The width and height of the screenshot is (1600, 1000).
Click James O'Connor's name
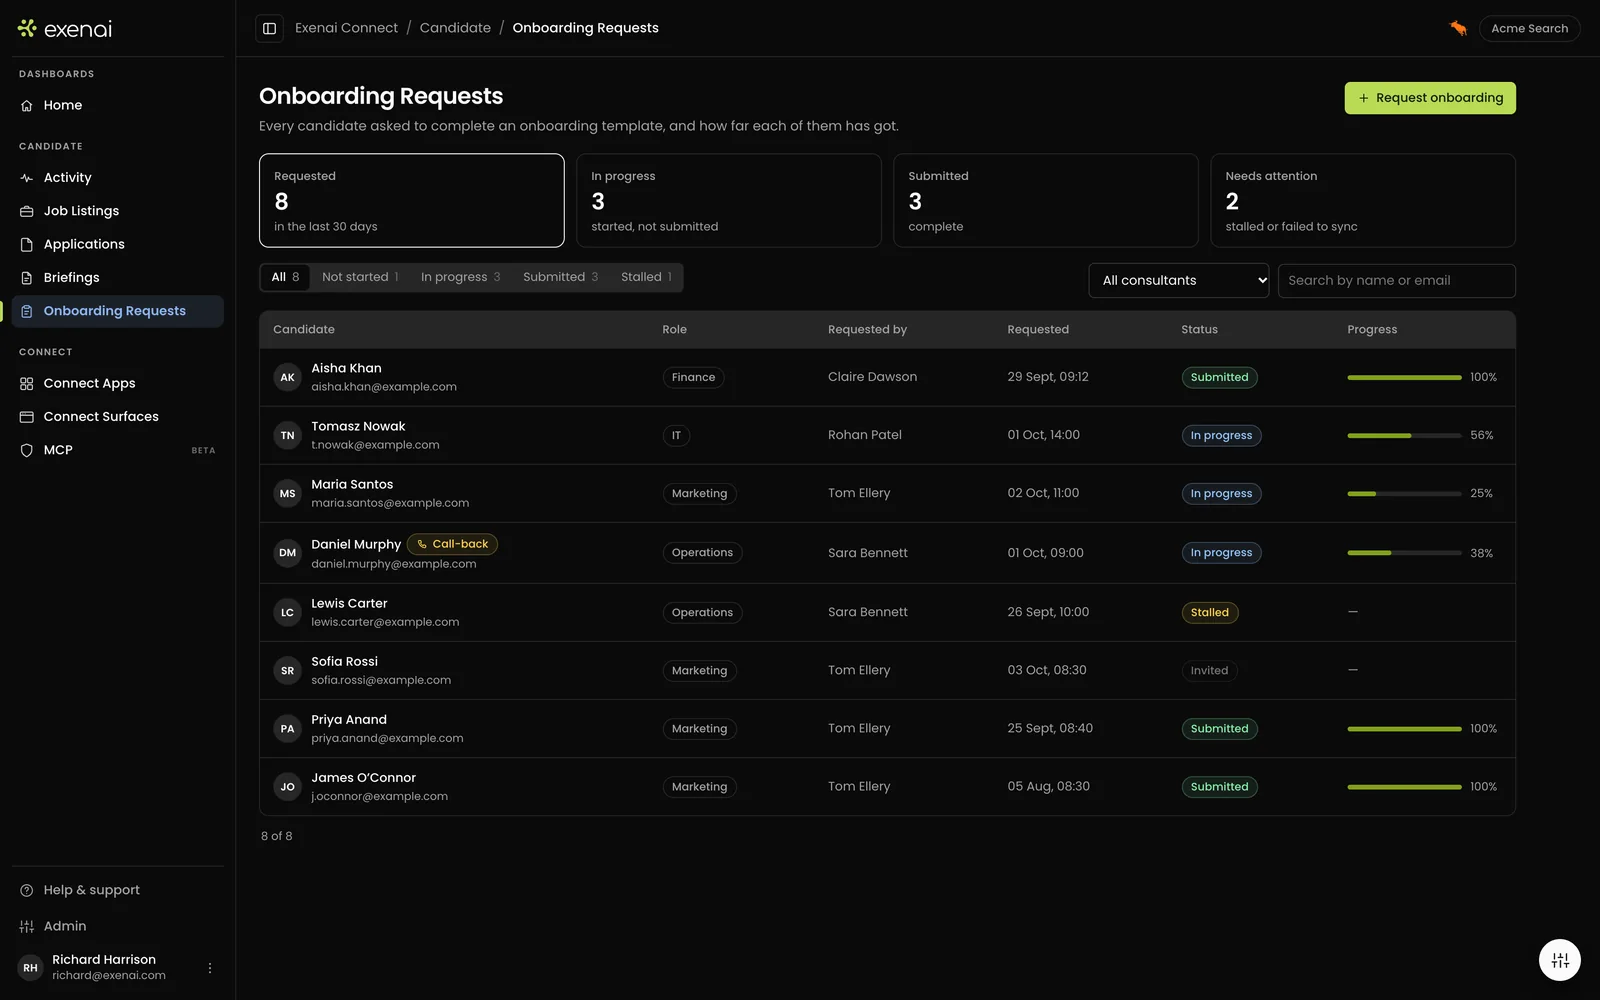tap(363, 778)
